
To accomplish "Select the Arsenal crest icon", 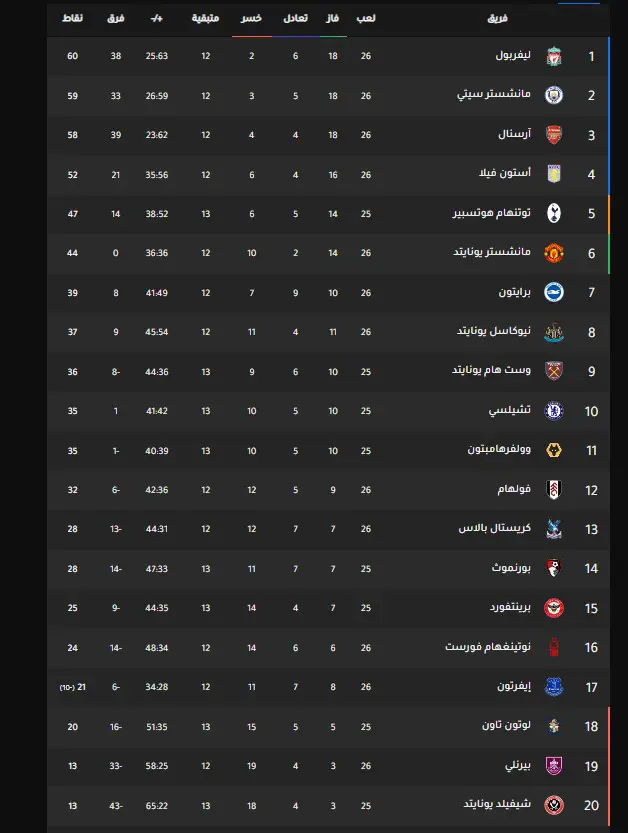I will click(x=554, y=135).
